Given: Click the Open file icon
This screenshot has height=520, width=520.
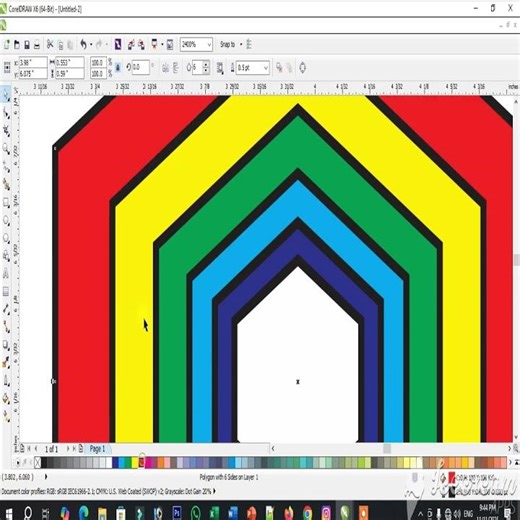Looking at the screenshot, I should pos(17,44).
